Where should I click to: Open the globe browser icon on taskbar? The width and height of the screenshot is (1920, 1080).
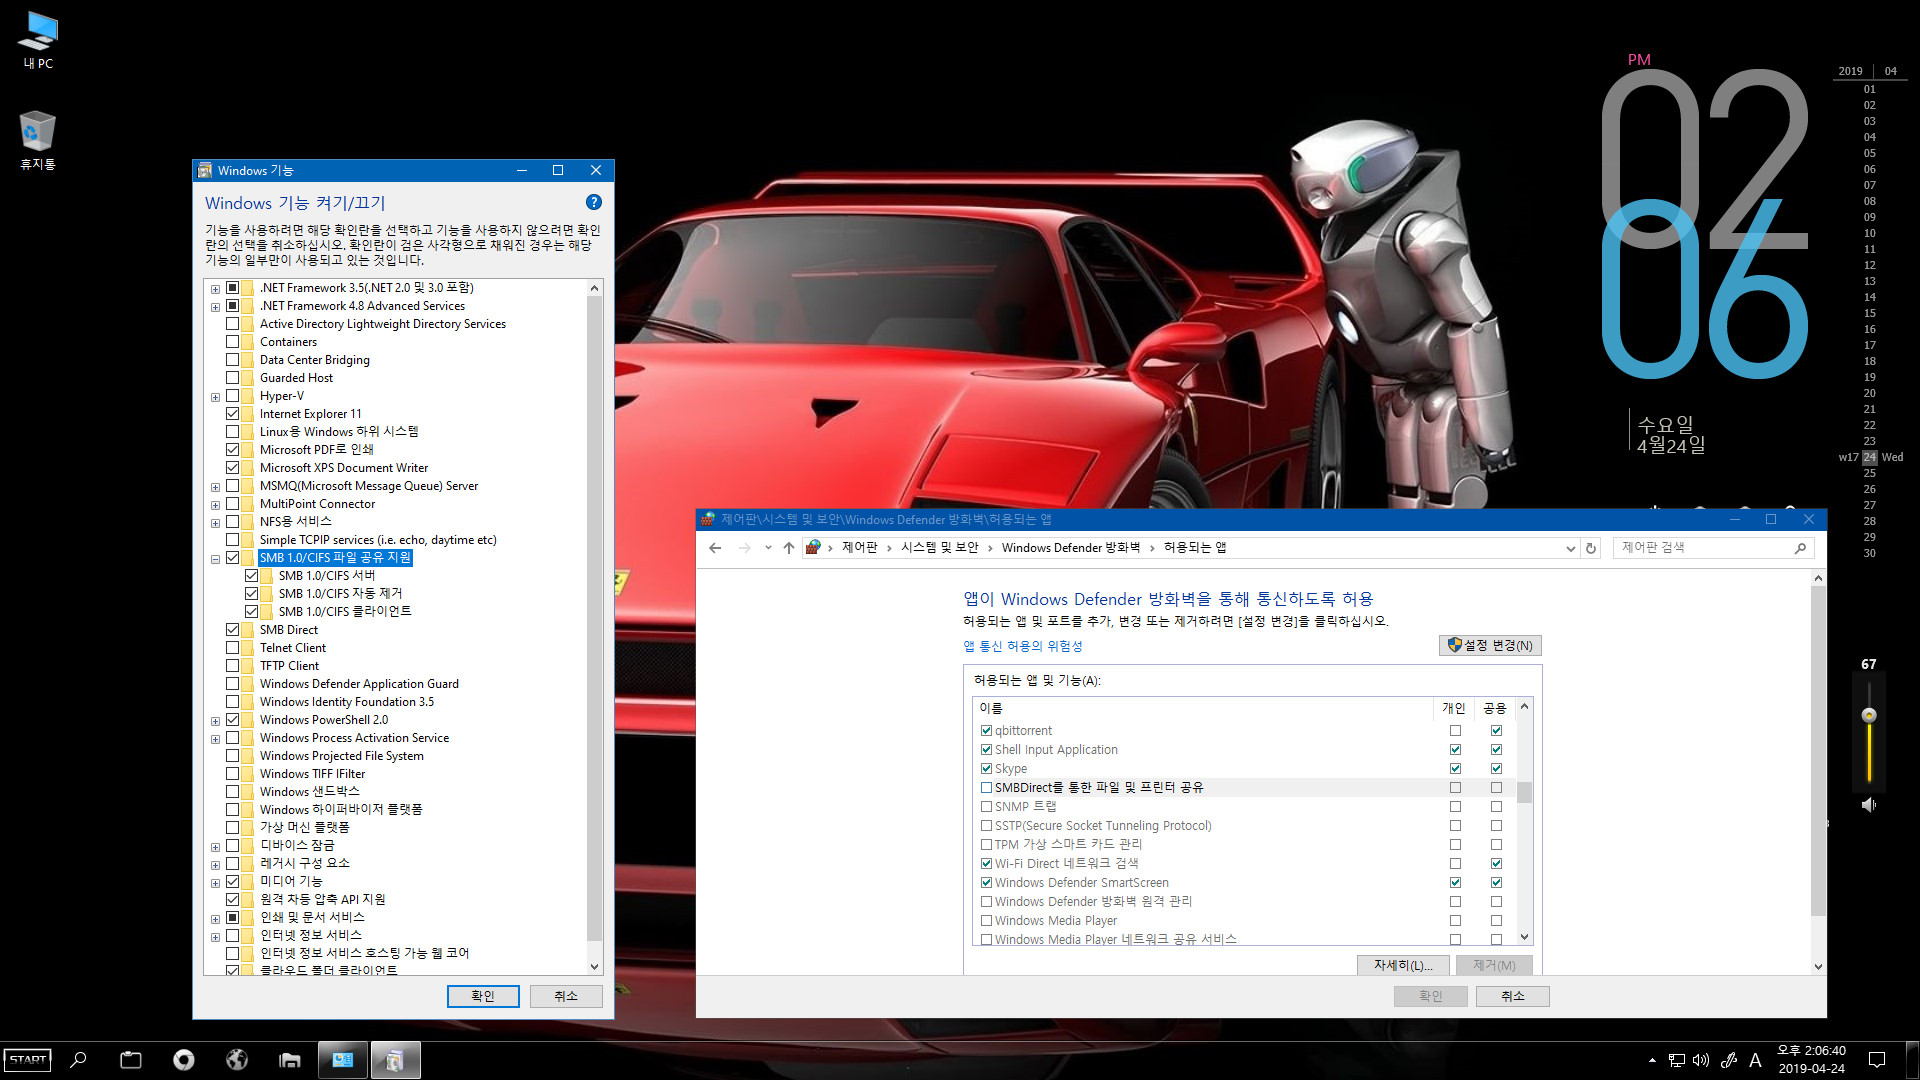coord(237,1060)
